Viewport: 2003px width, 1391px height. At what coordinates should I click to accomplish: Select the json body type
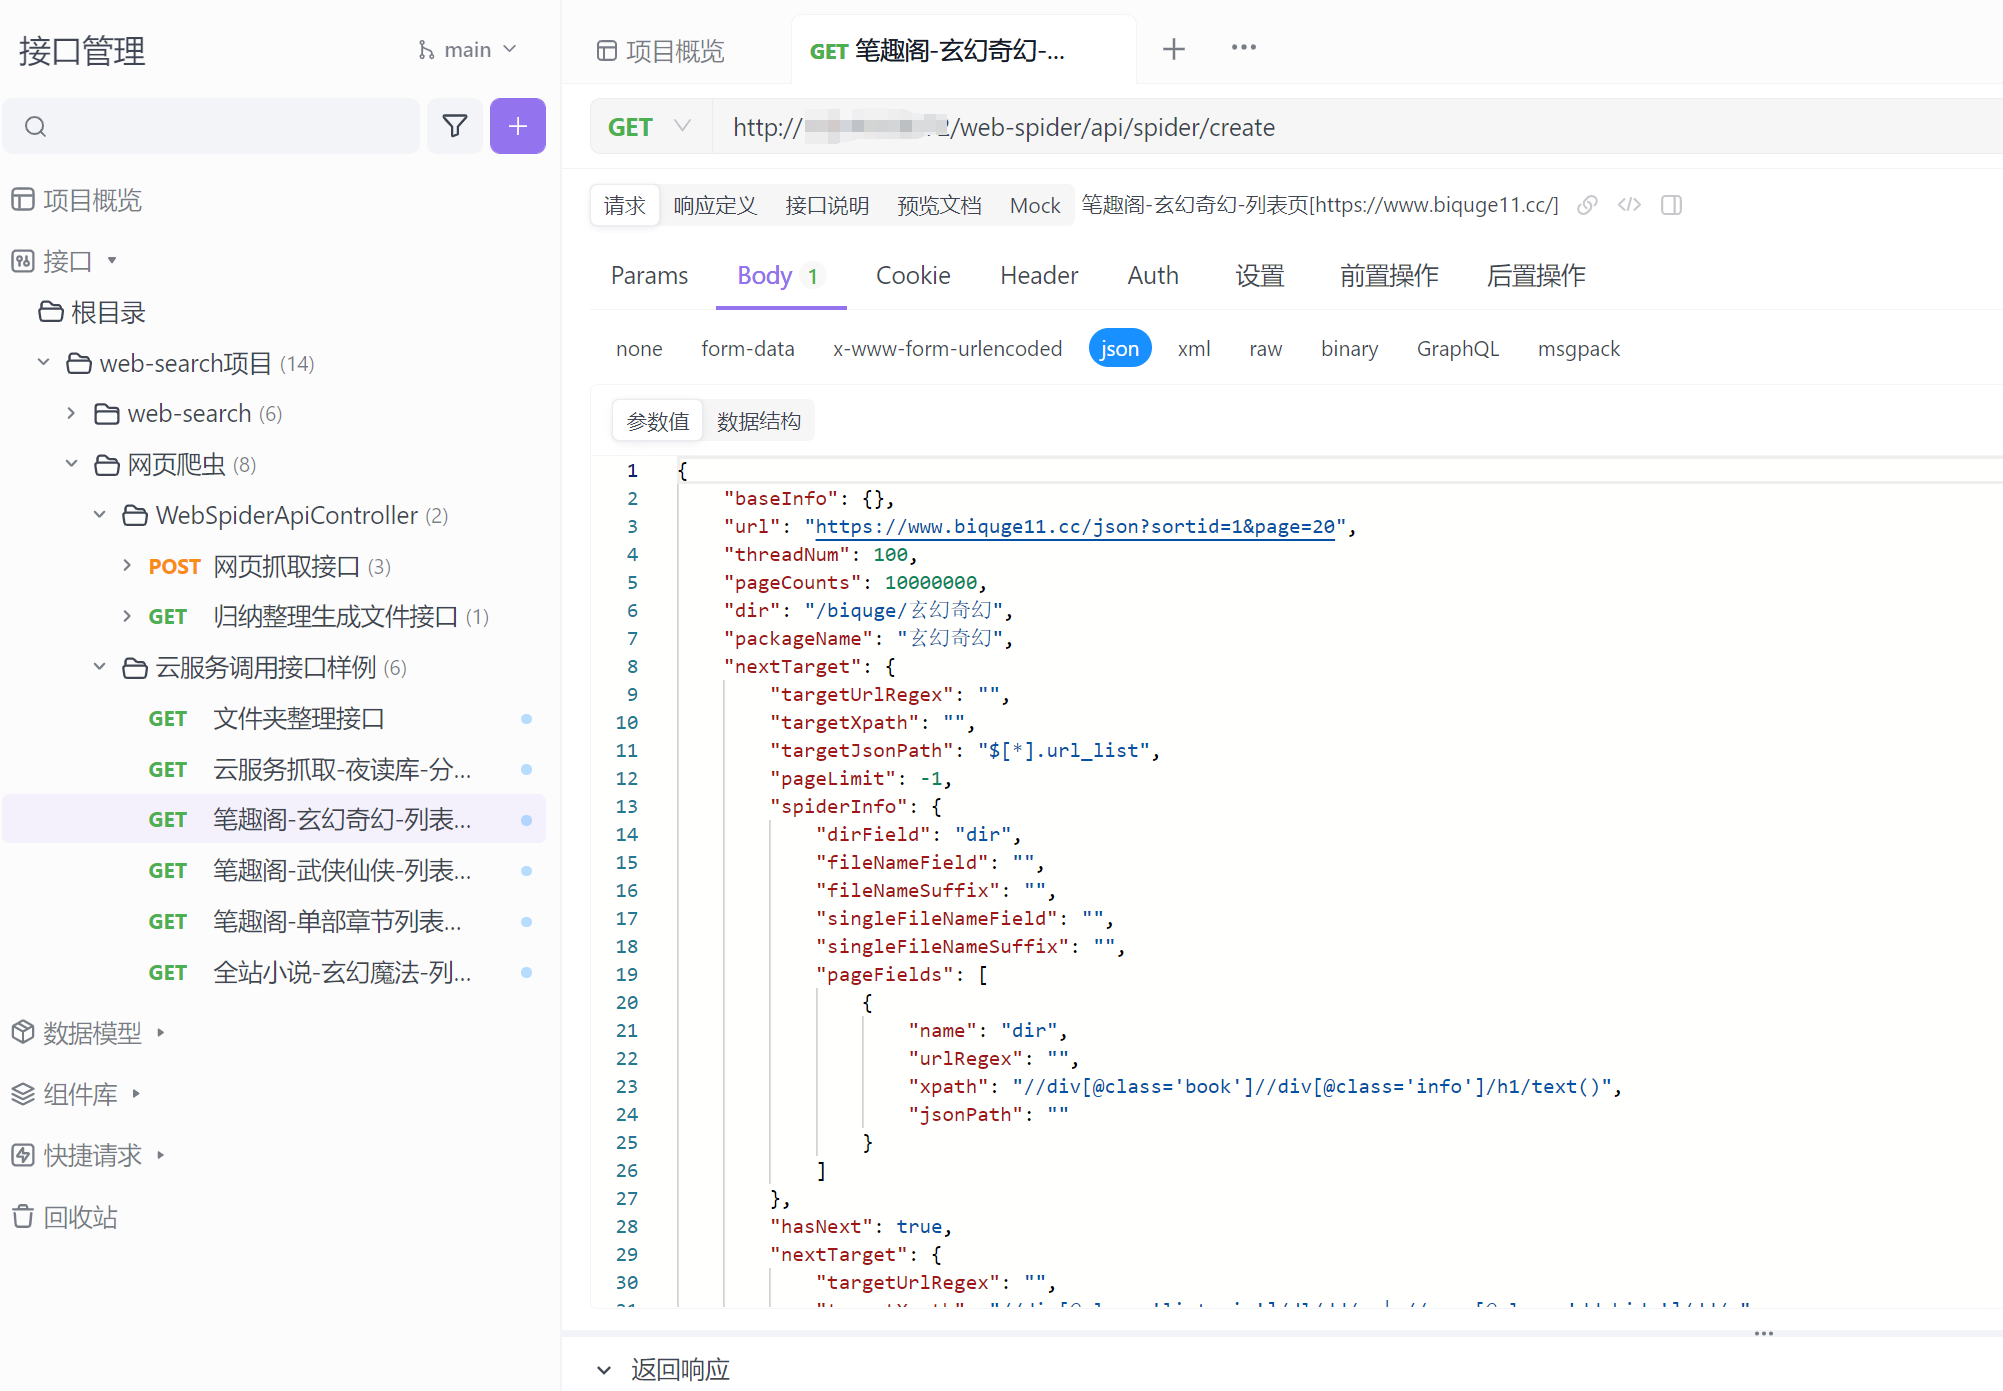pos(1120,349)
